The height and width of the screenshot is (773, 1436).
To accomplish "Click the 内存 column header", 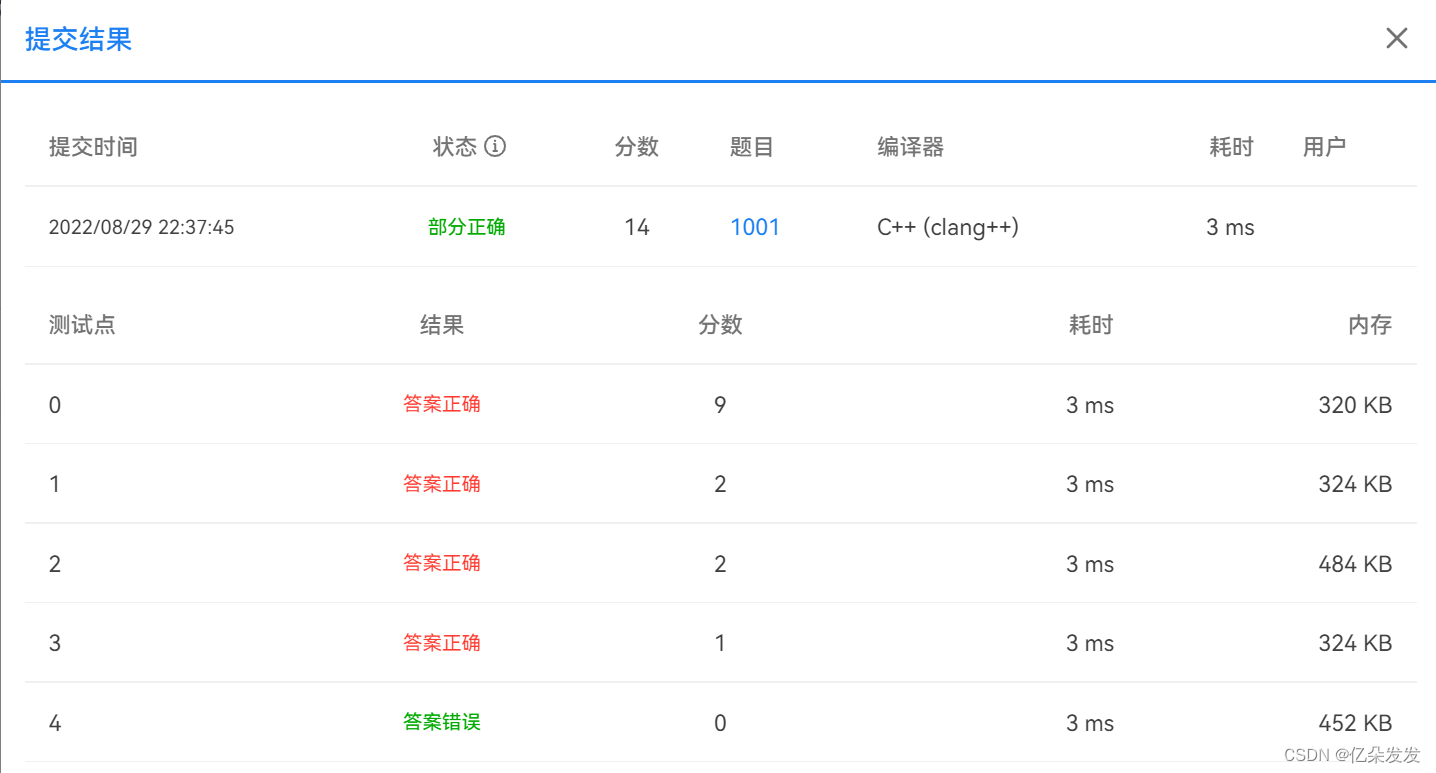I will (x=1370, y=325).
